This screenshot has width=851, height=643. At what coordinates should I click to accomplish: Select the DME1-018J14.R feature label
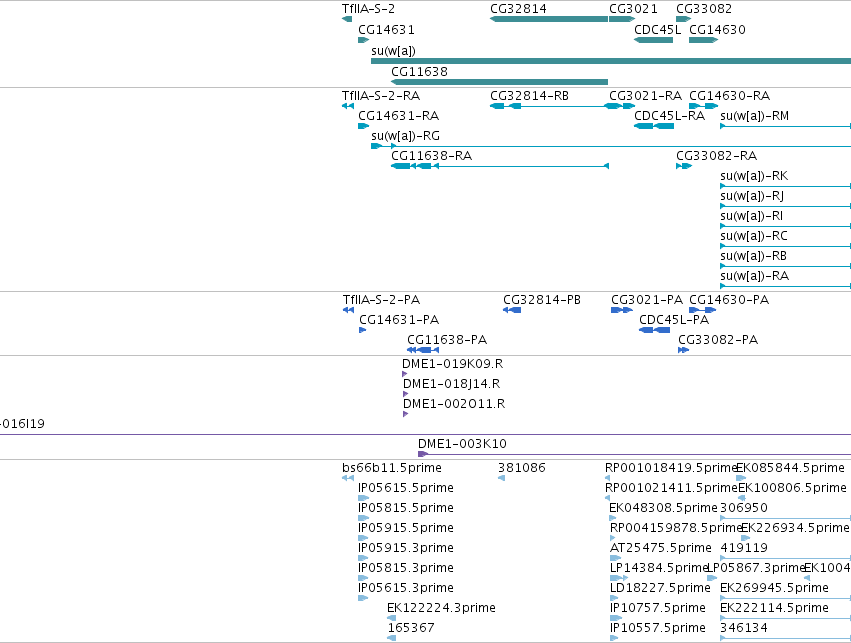451,384
